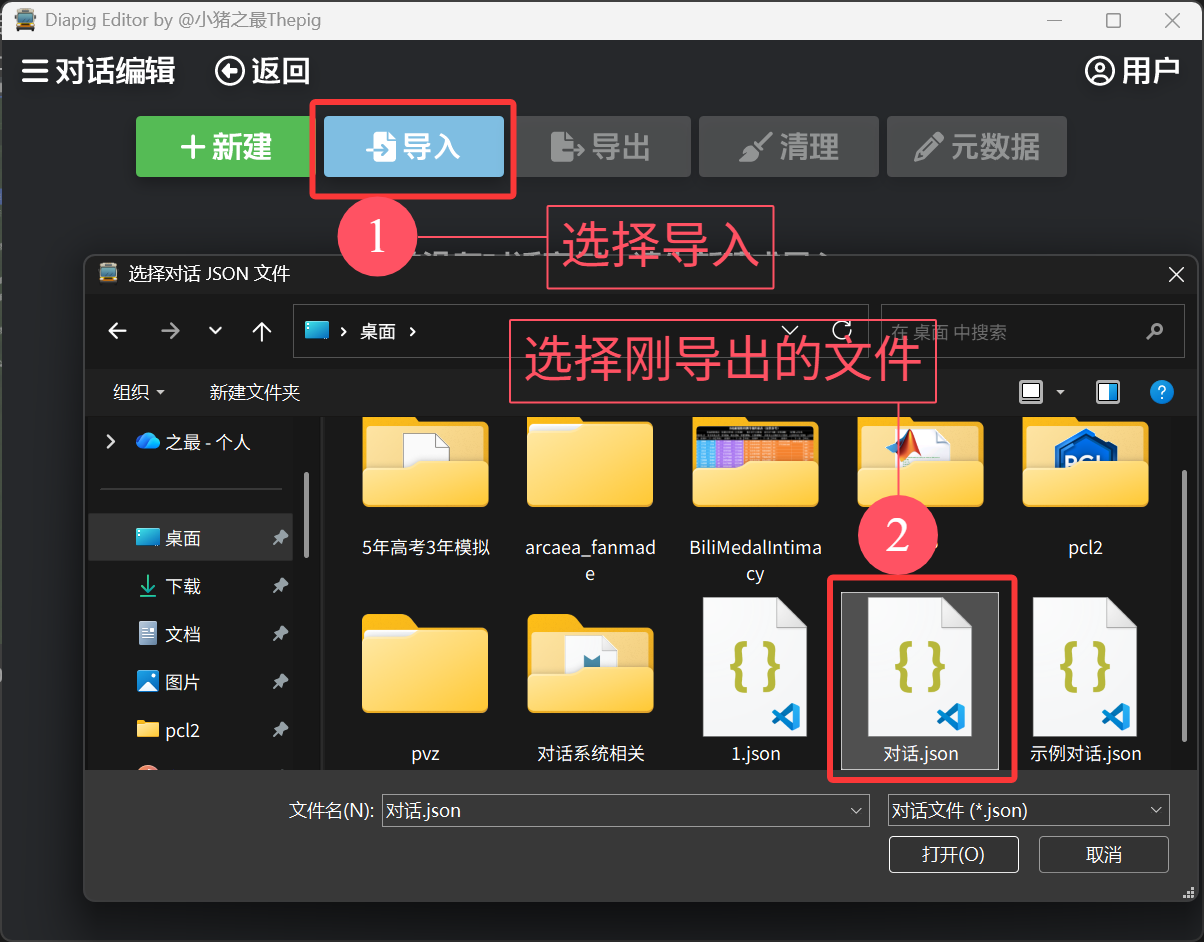Click 新建文件夹 in toolbar
Image resolution: width=1204 pixels, height=942 pixels.
point(254,392)
